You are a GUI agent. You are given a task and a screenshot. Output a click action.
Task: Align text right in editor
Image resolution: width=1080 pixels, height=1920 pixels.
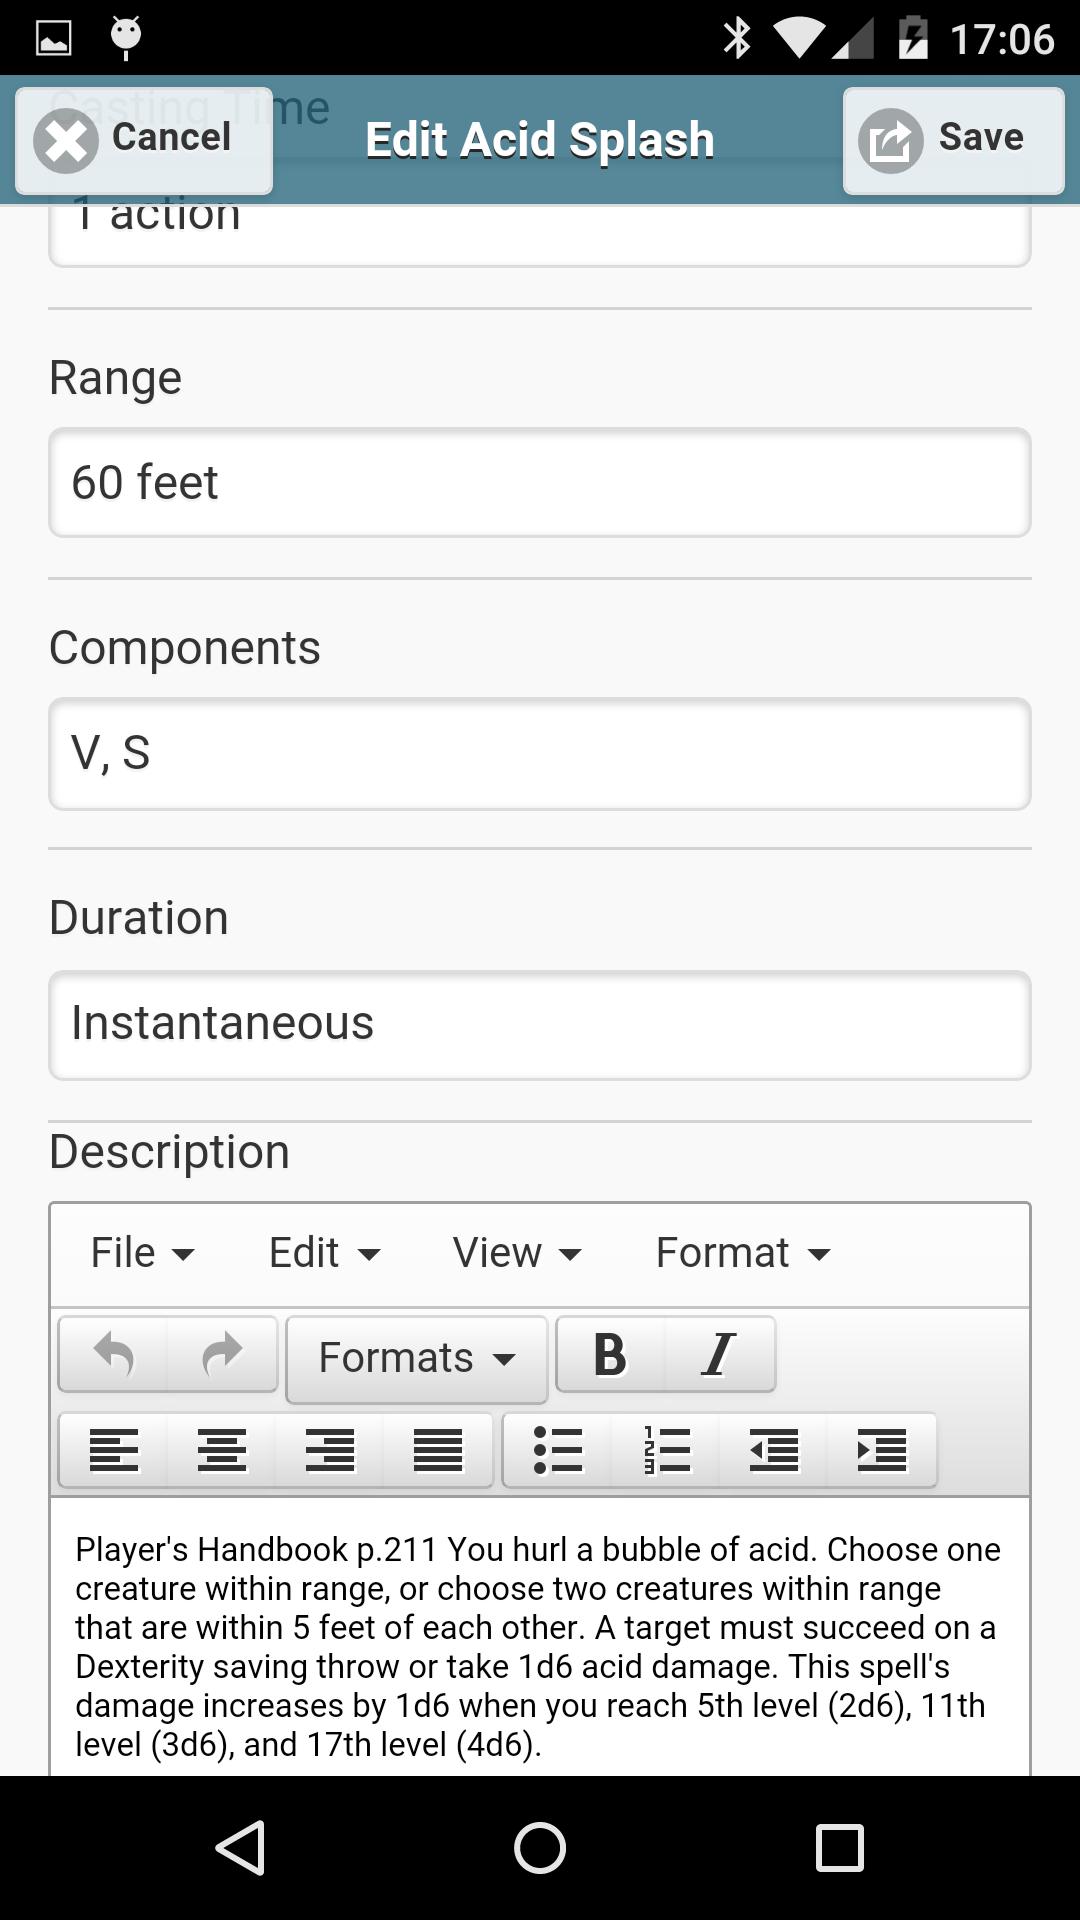click(x=330, y=1450)
